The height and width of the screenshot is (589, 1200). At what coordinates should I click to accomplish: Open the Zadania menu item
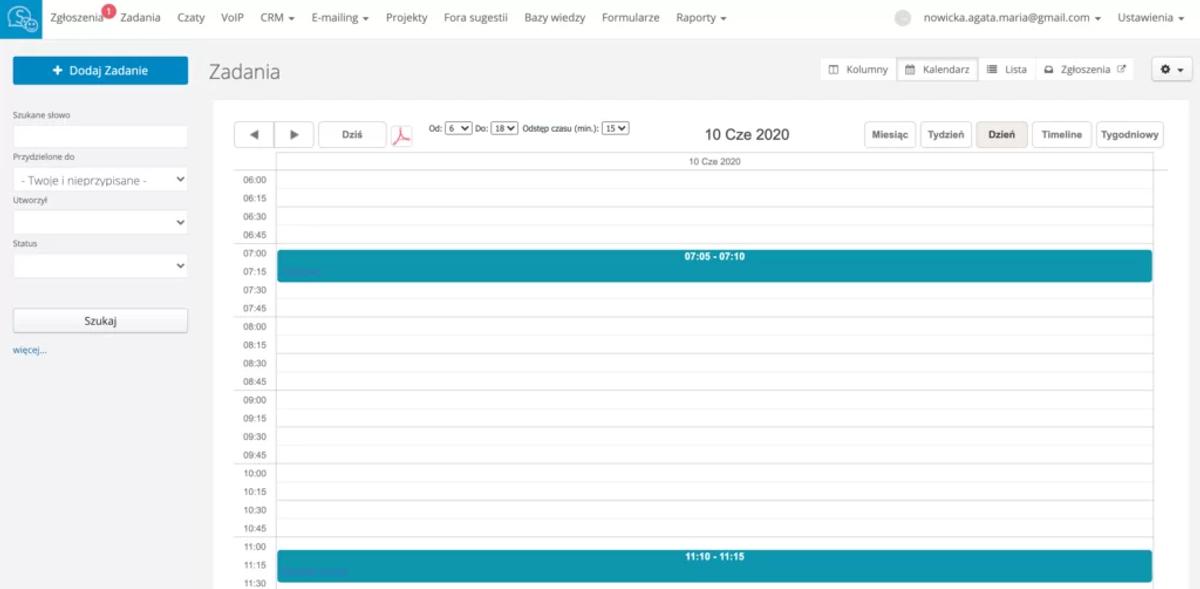140,18
